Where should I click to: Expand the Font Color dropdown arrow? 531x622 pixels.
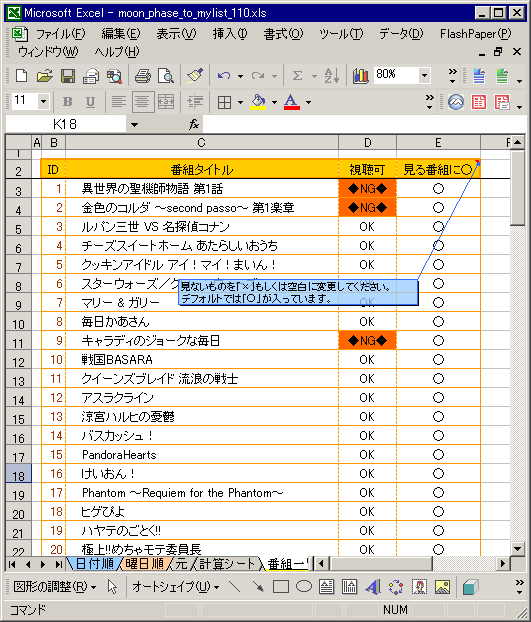click(308, 102)
